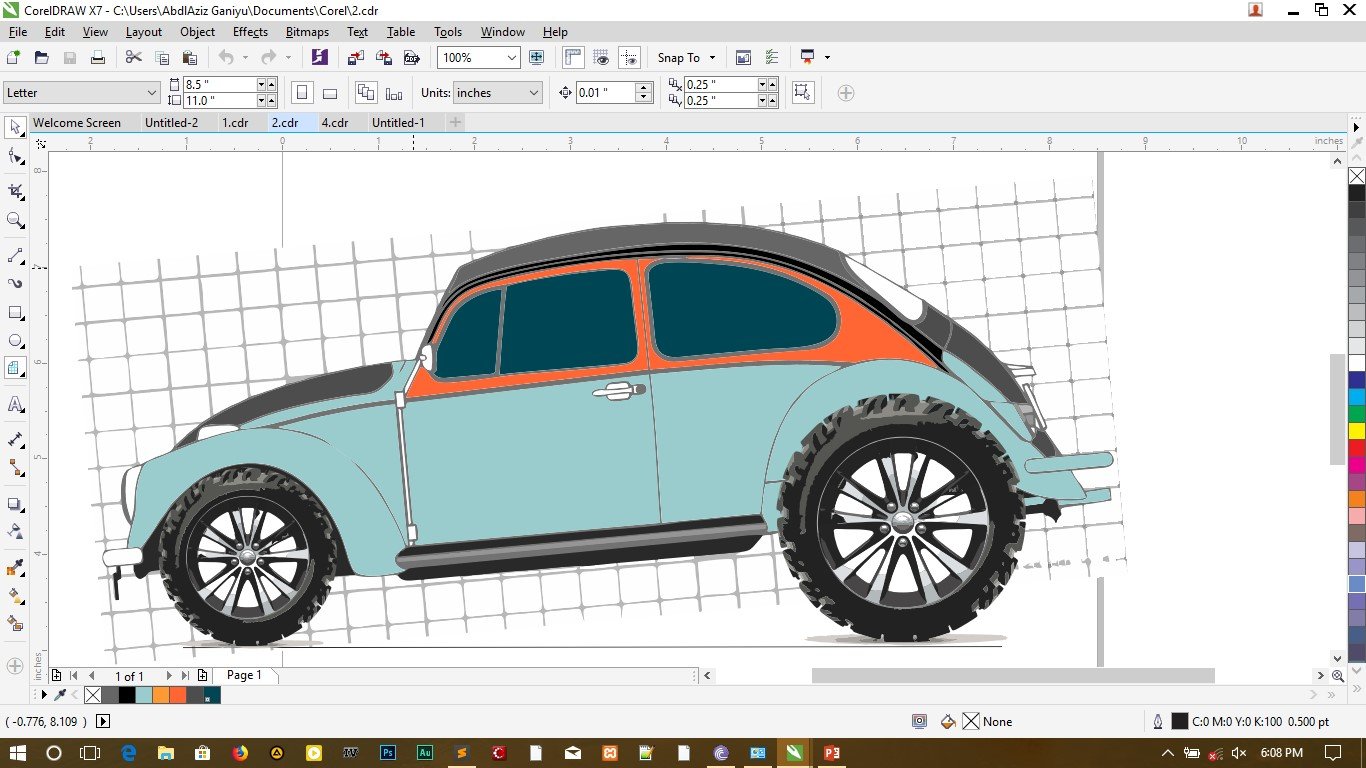The image size is (1366, 768).
Task: Set page to Portrait orientation
Action: (x=302, y=93)
